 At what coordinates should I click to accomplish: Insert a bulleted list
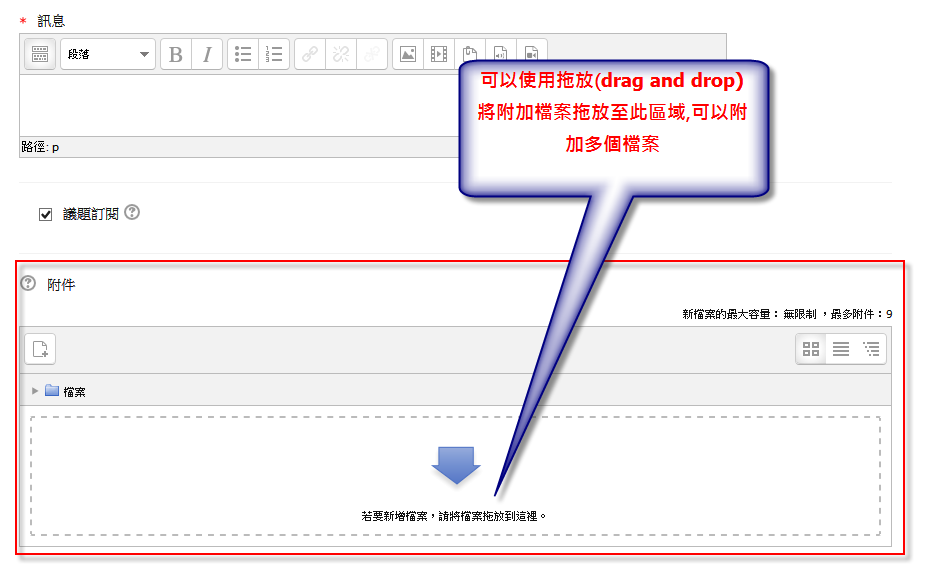coord(243,54)
